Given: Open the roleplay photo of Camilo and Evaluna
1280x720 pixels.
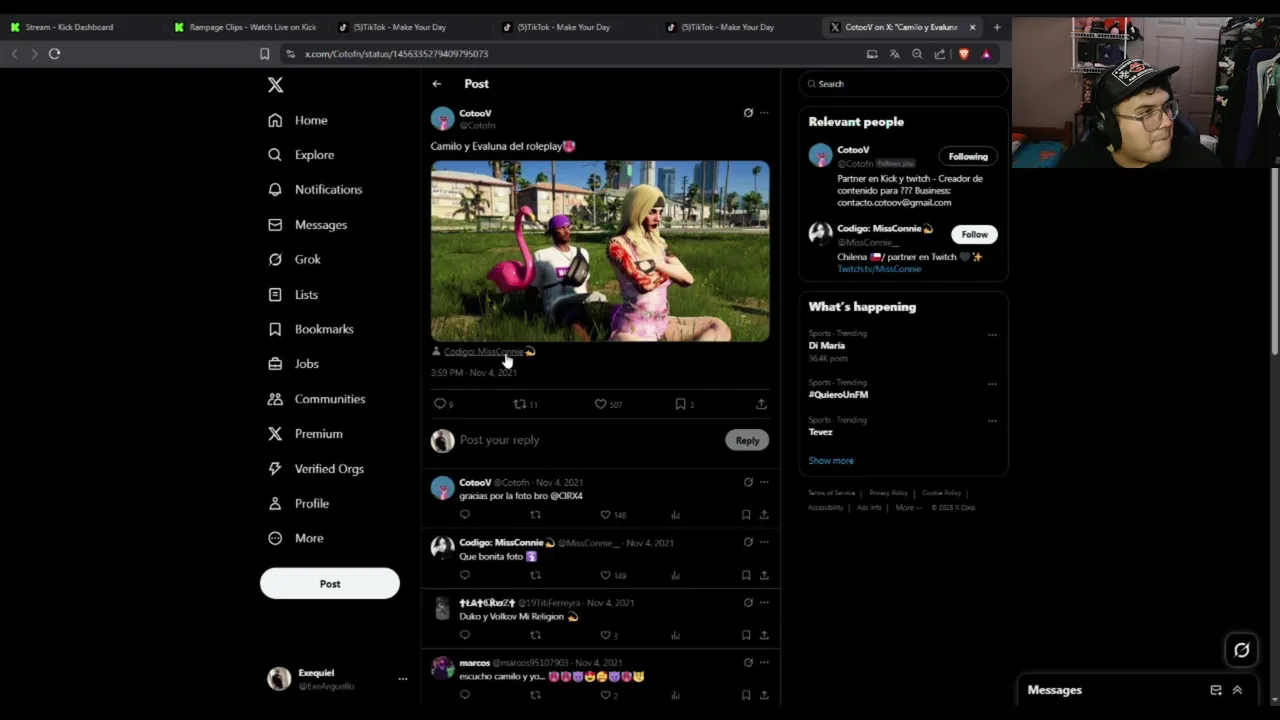Looking at the screenshot, I should tap(600, 251).
